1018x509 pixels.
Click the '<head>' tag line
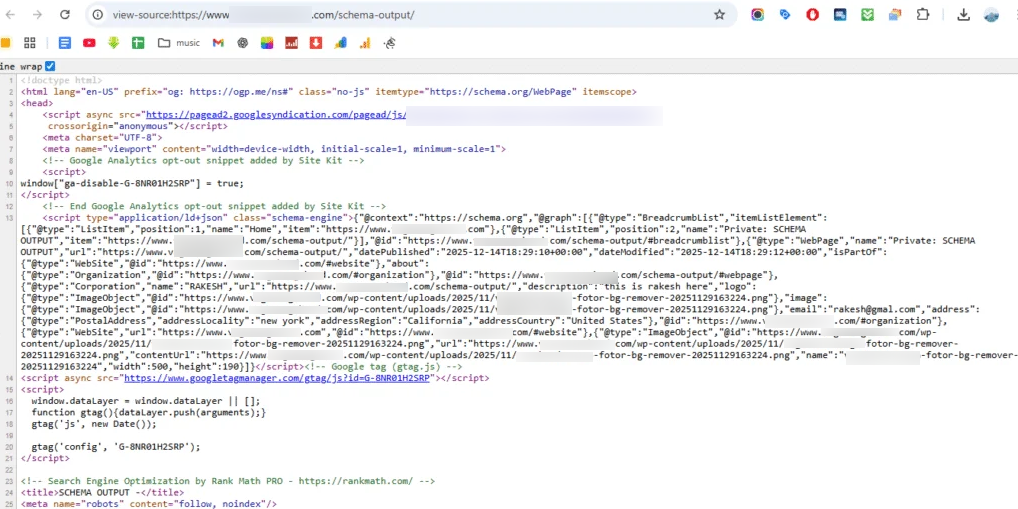[x=37, y=103]
